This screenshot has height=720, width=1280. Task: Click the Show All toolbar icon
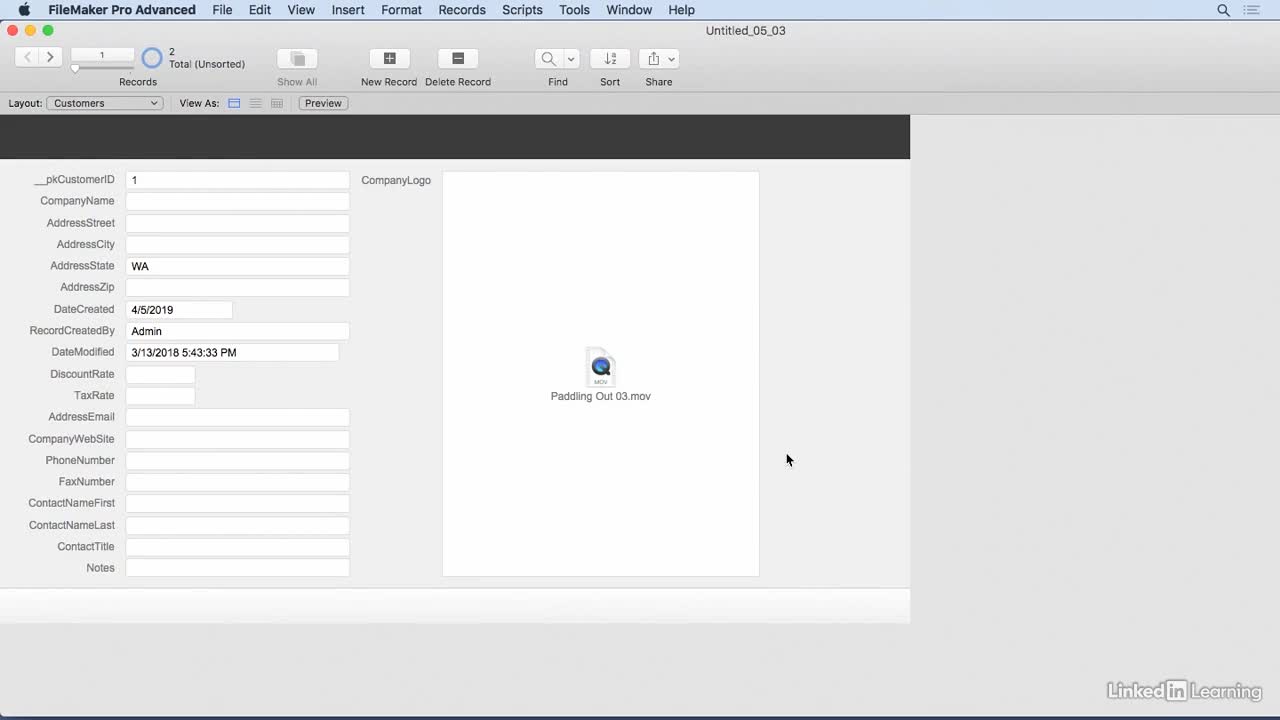pyautogui.click(x=297, y=58)
